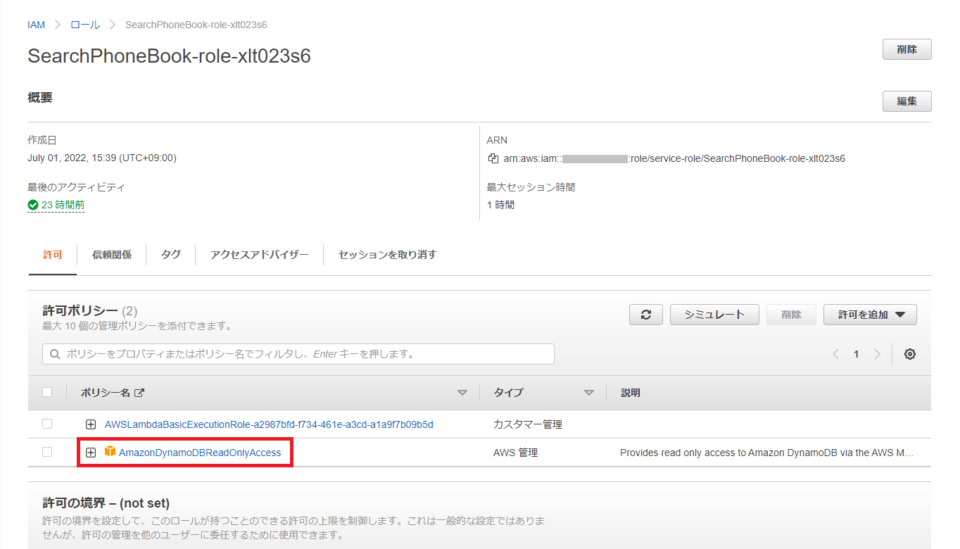
Task: Open the アクセスアドバイザー tab
Action: (259, 255)
